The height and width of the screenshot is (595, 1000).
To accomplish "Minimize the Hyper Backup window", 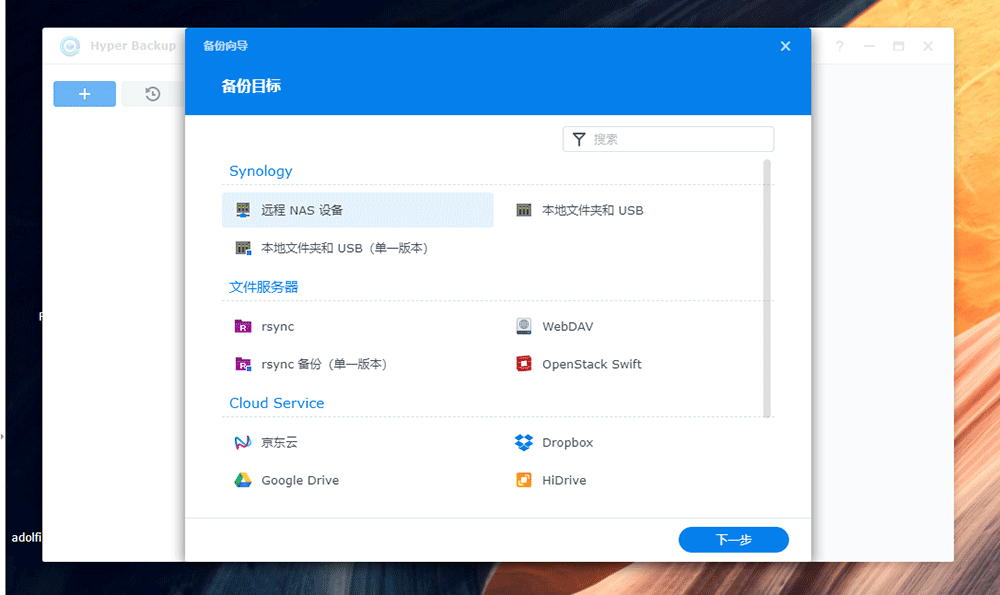I will (x=869, y=46).
